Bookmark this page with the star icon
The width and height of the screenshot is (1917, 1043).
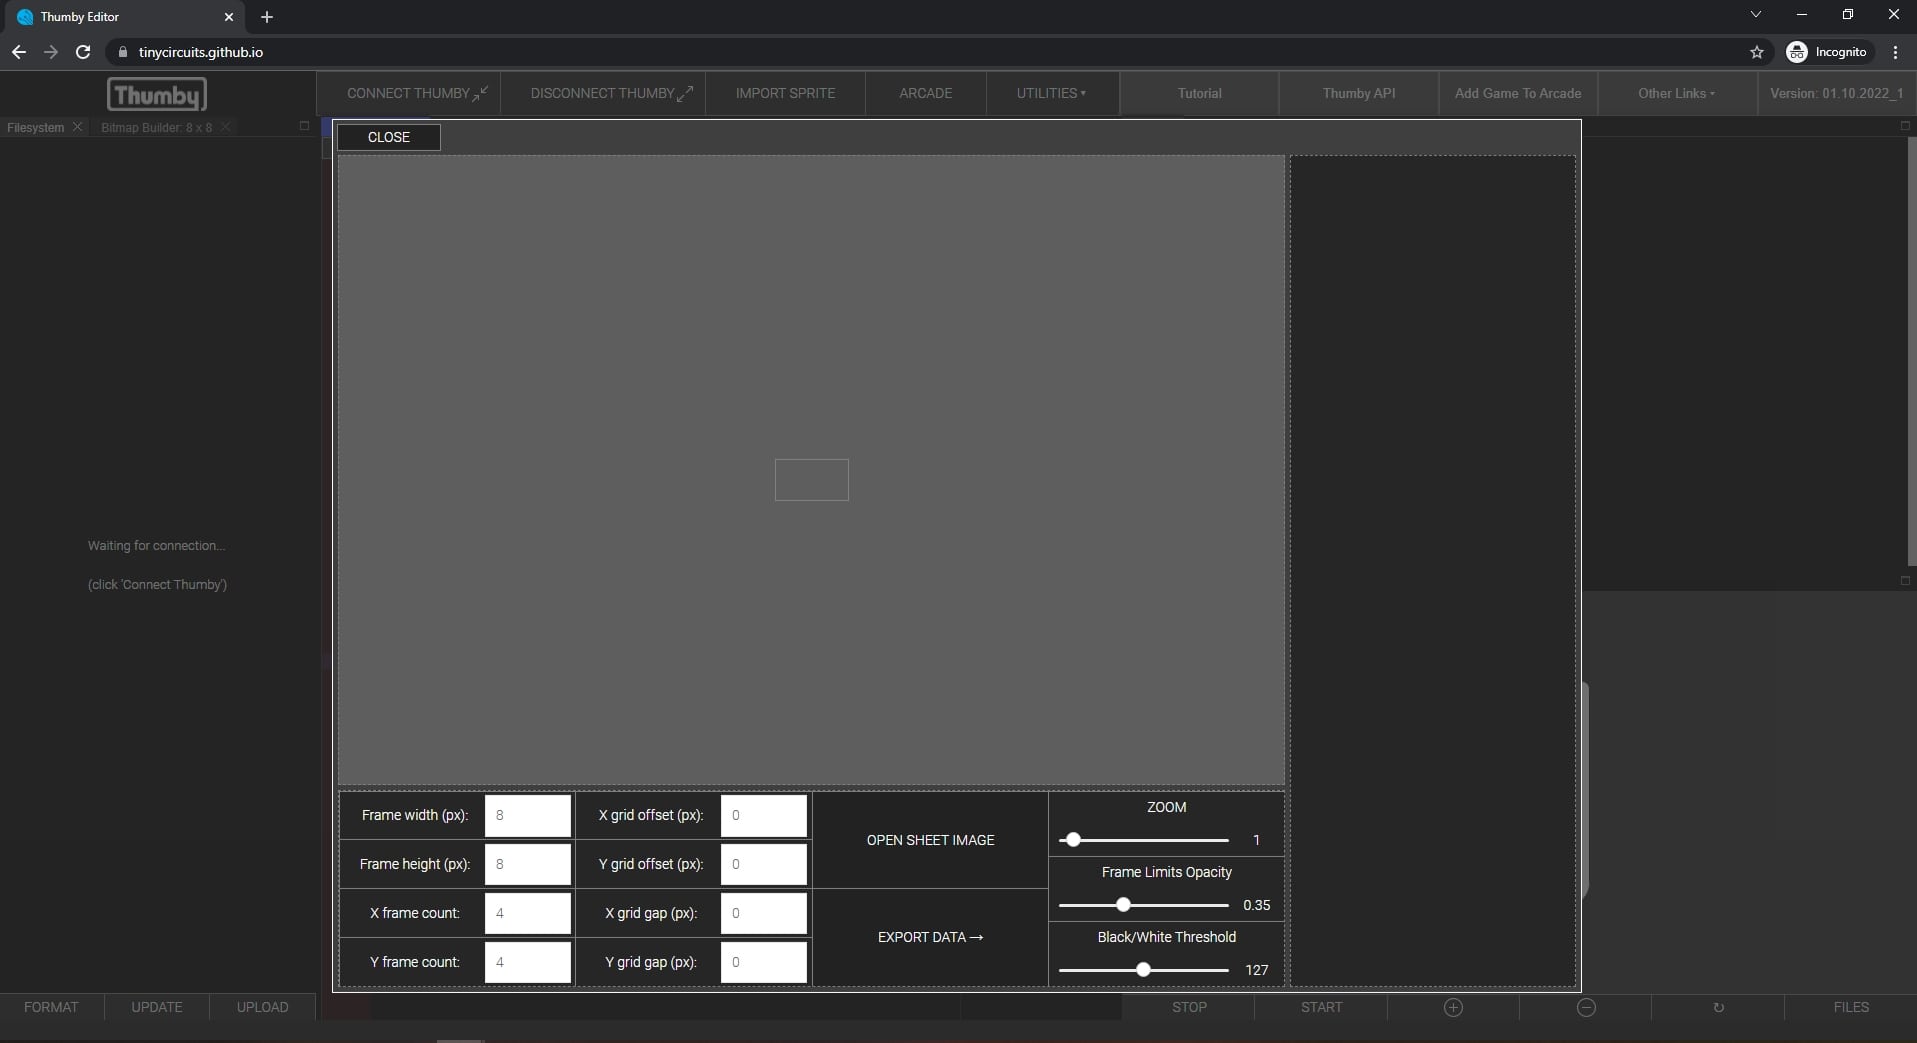pyautogui.click(x=1756, y=52)
